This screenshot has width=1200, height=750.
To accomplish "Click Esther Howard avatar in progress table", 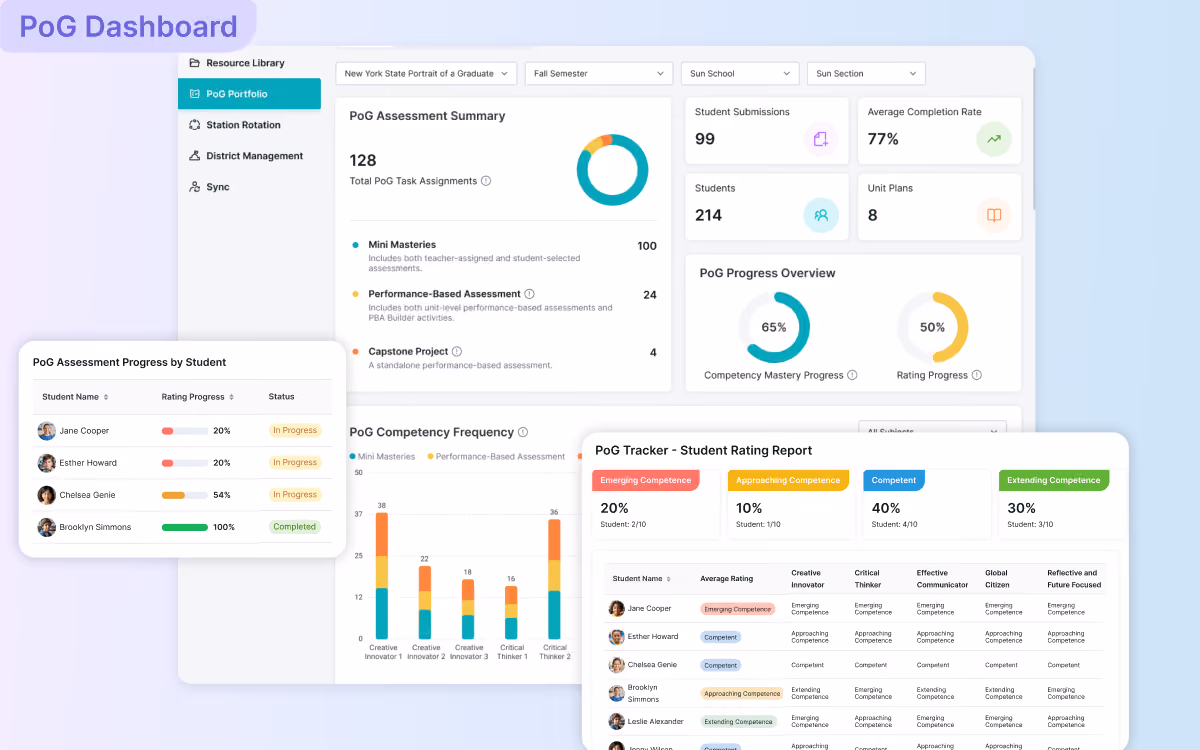I will click(x=47, y=463).
